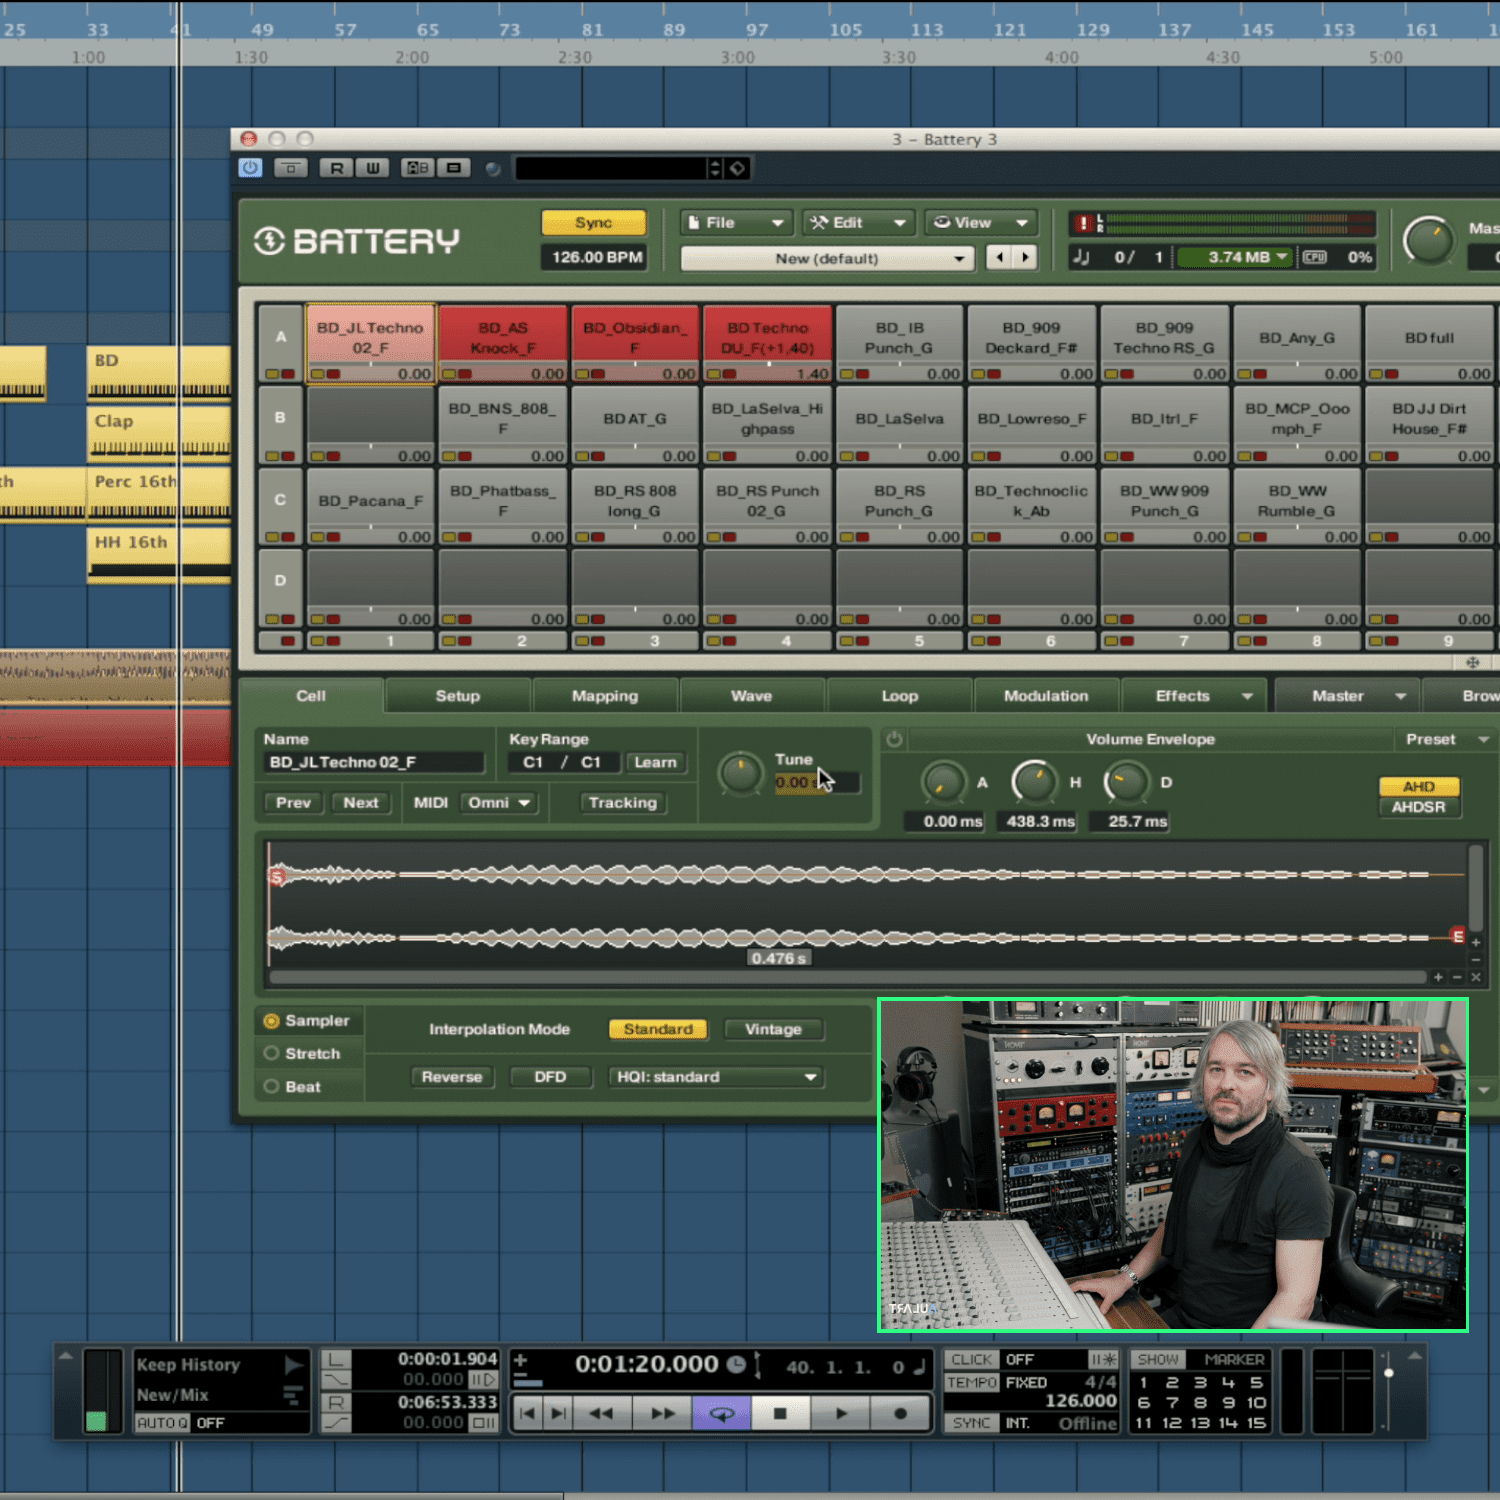Open the File dropdown menu
Image resolution: width=1500 pixels, height=1500 pixels.
click(x=736, y=223)
